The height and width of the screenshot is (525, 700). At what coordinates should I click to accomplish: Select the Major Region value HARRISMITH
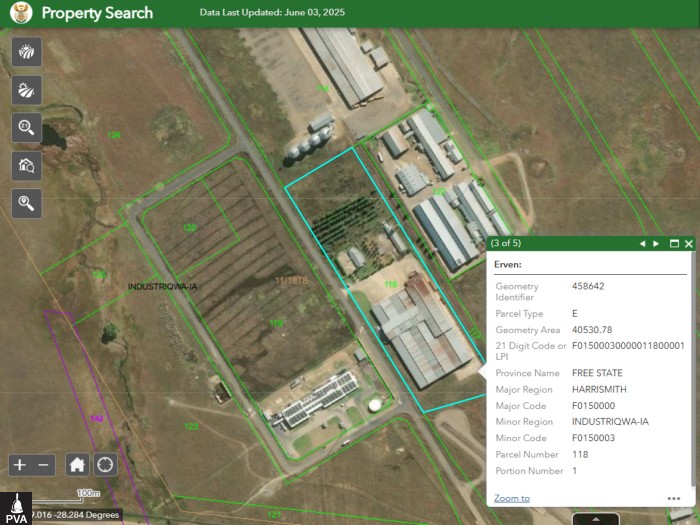click(x=599, y=389)
